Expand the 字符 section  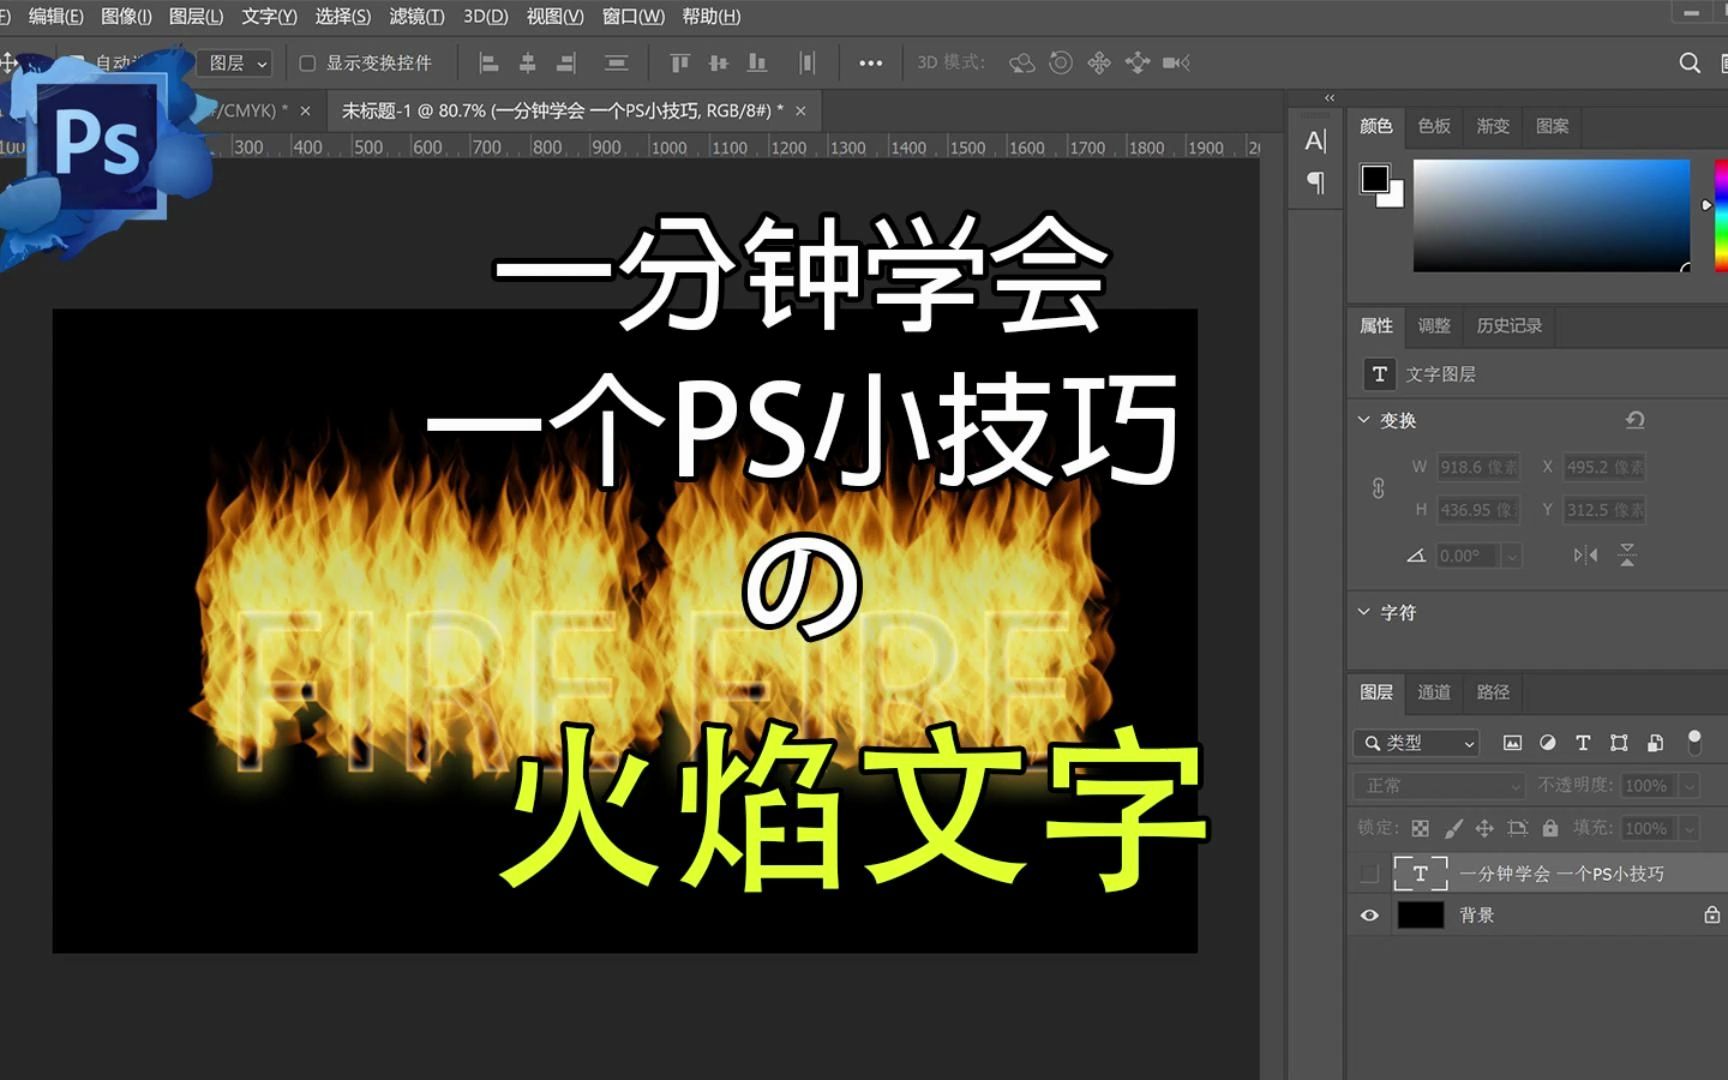tap(1363, 611)
